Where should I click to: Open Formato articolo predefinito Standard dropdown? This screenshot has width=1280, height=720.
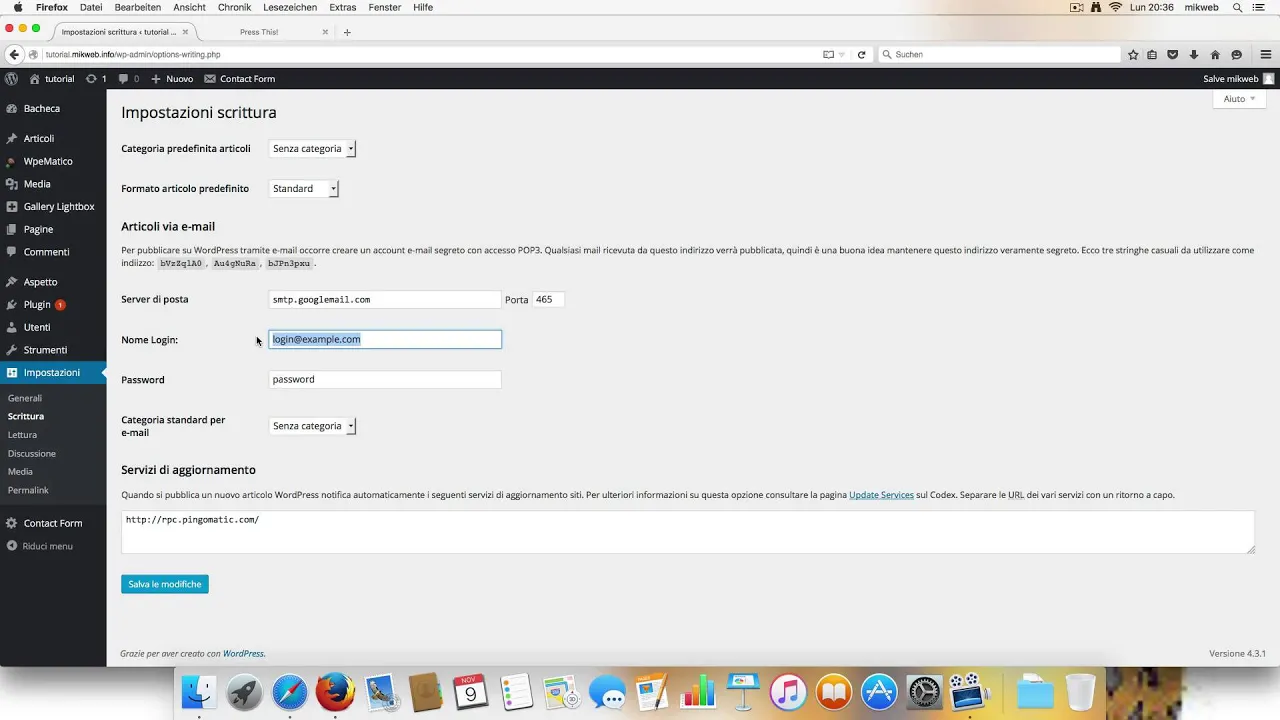click(304, 188)
